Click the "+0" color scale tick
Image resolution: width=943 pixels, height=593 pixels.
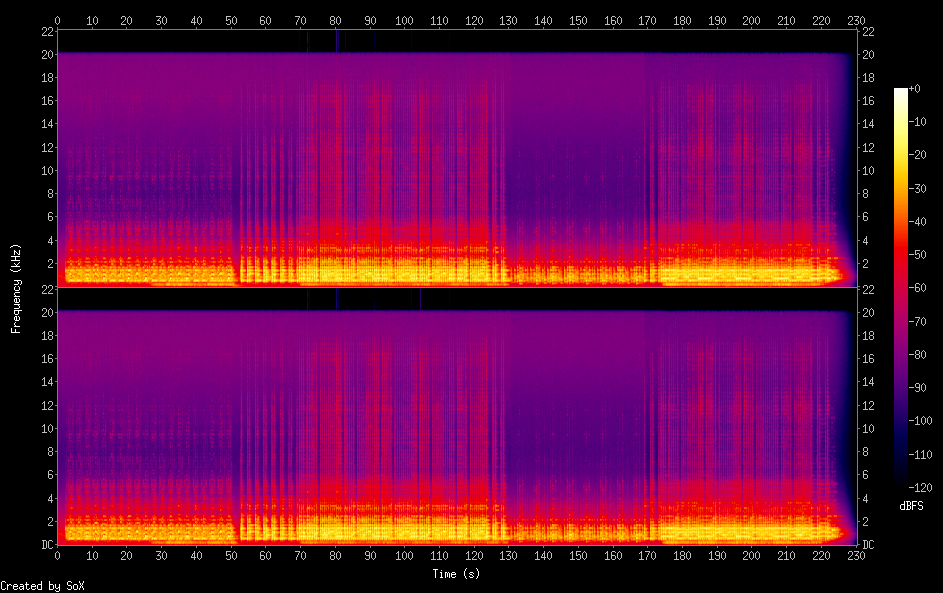coord(914,88)
